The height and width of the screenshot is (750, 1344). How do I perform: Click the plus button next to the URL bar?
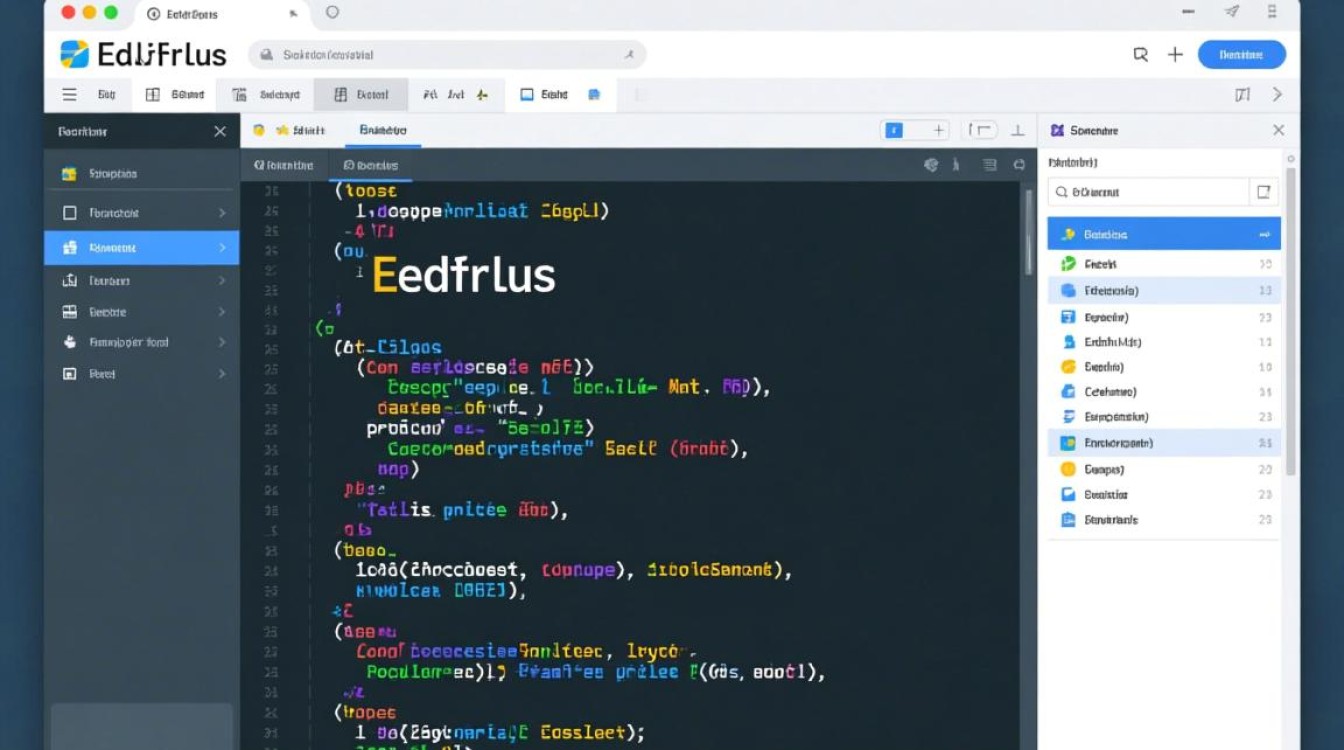point(1175,54)
